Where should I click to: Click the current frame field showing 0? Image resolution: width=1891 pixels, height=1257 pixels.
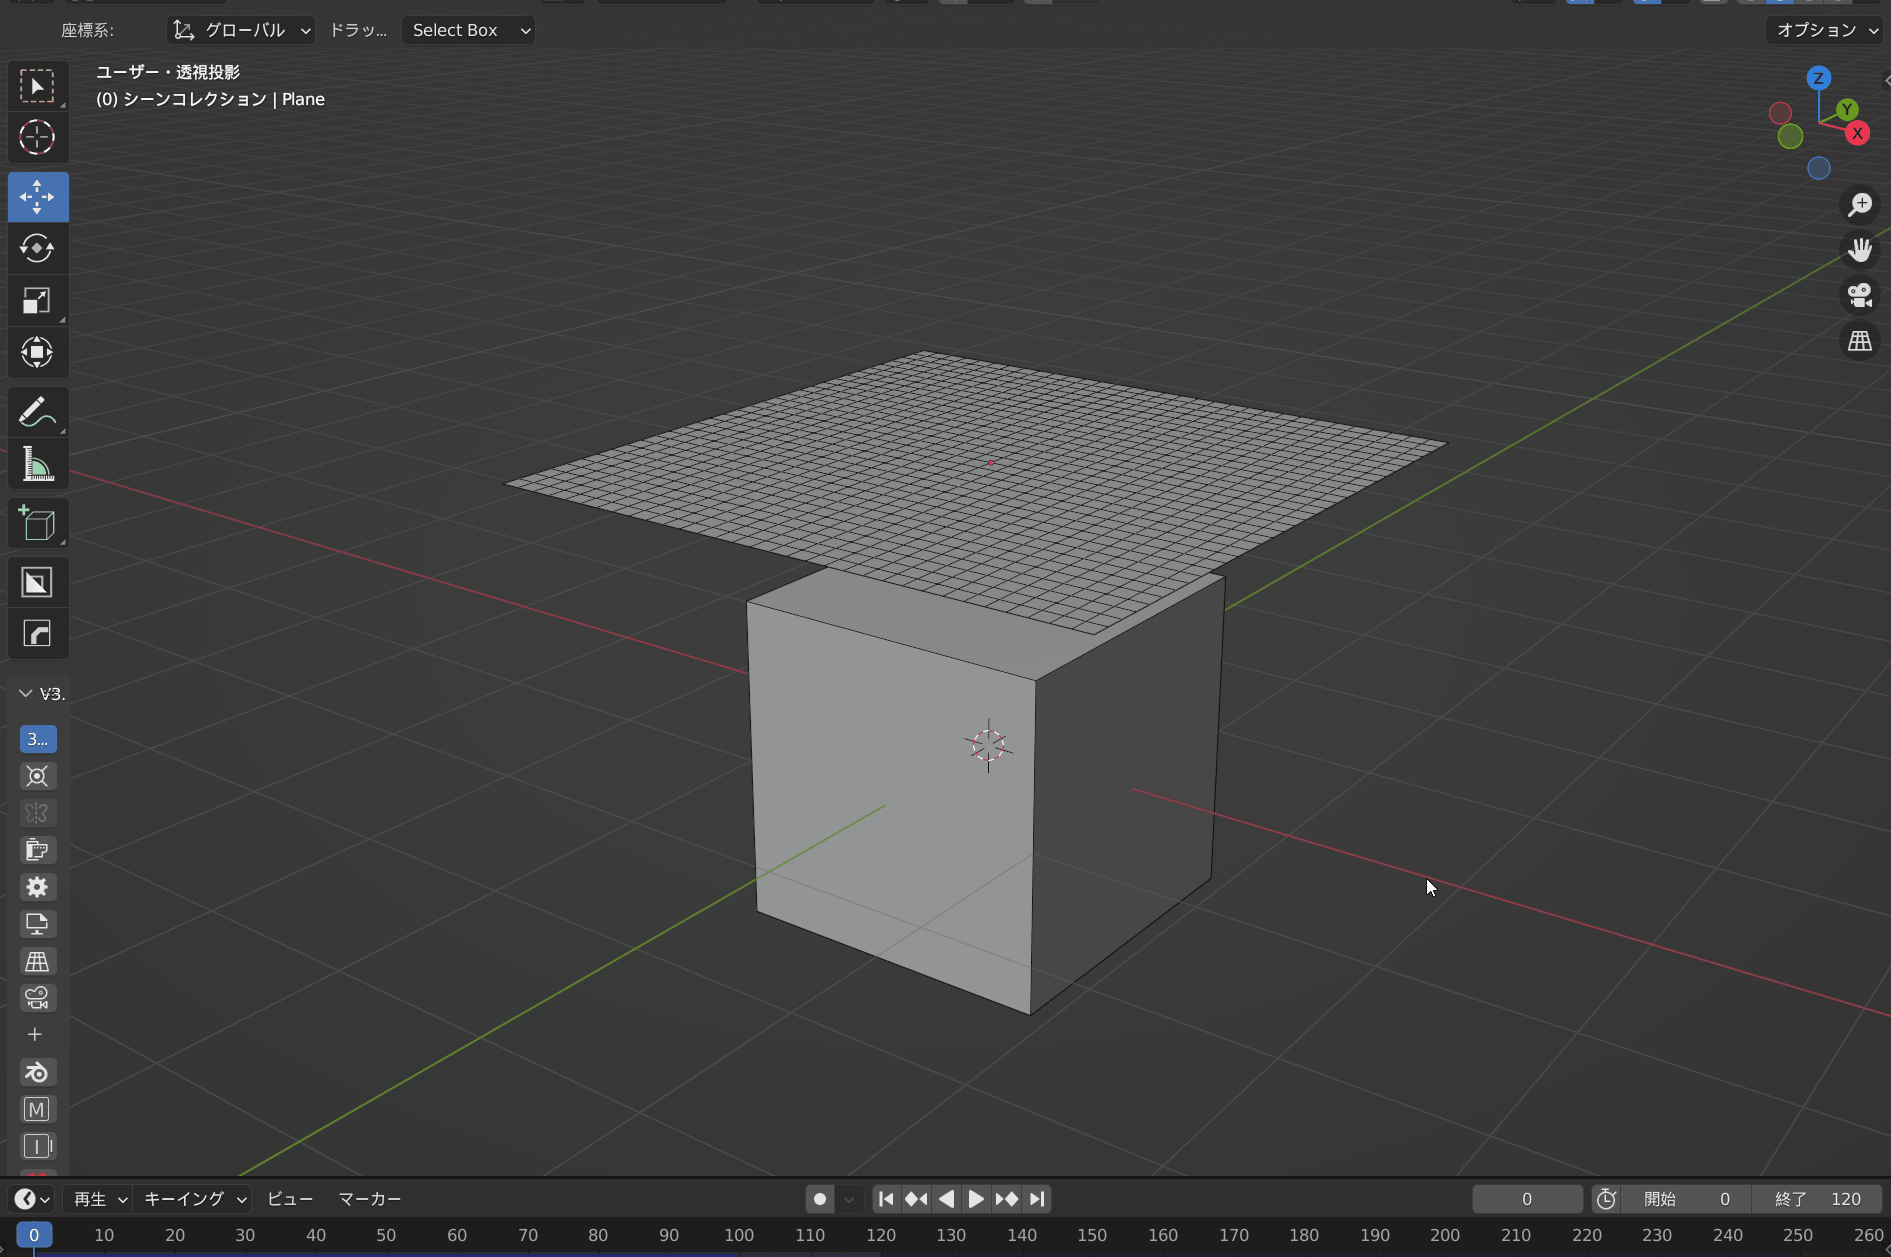pos(1527,1199)
